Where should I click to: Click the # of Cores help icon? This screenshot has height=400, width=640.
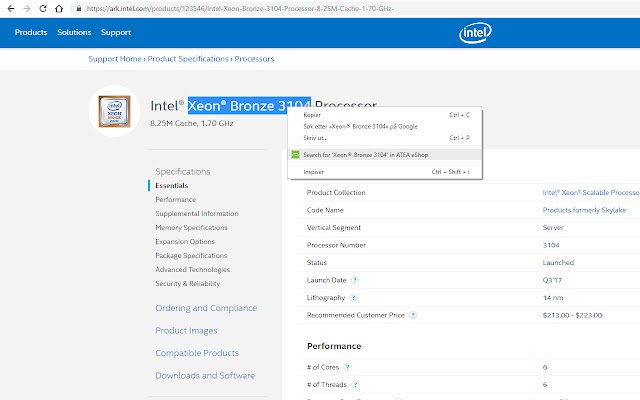point(347,367)
